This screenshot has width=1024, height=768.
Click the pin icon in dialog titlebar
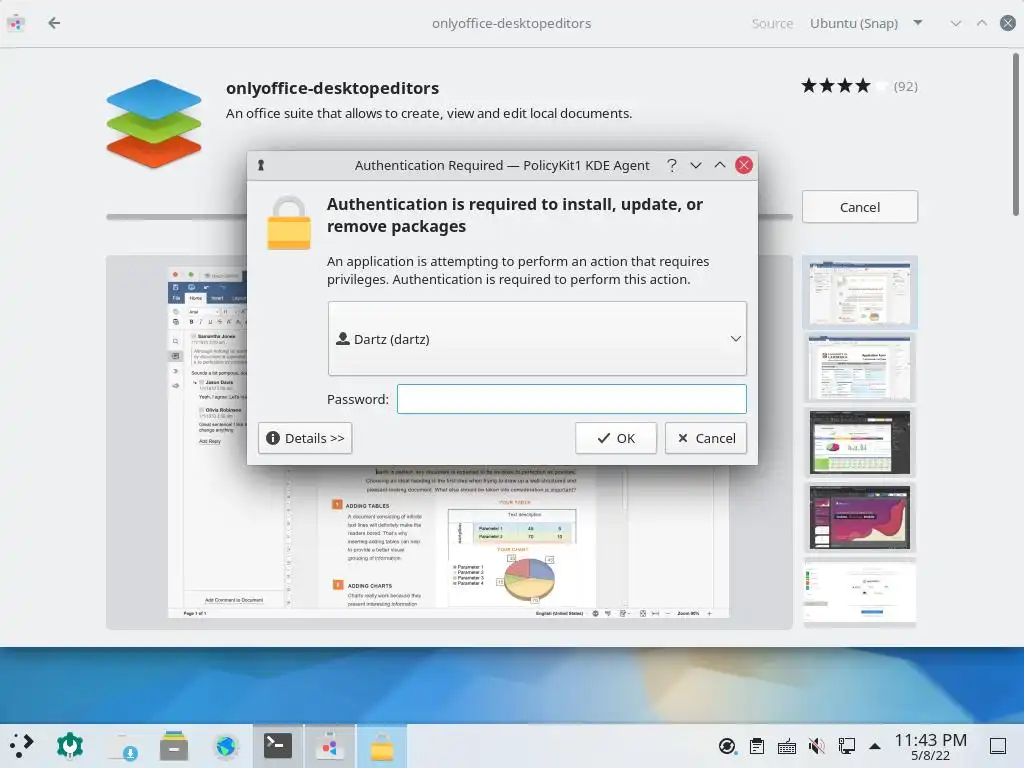[261, 165]
